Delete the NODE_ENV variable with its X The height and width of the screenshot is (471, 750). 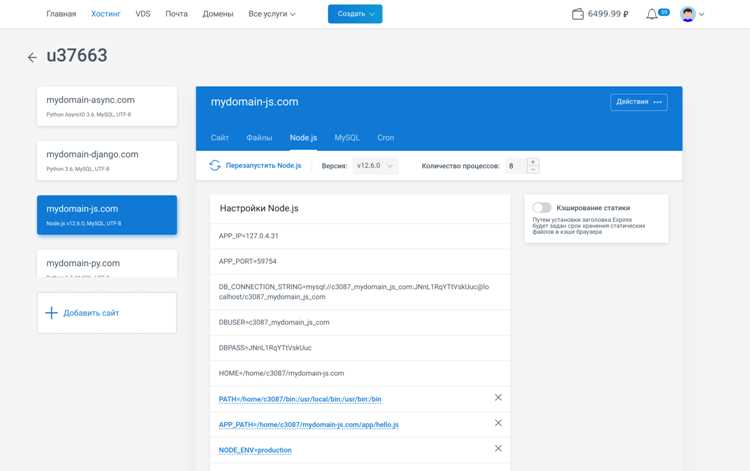(x=498, y=448)
